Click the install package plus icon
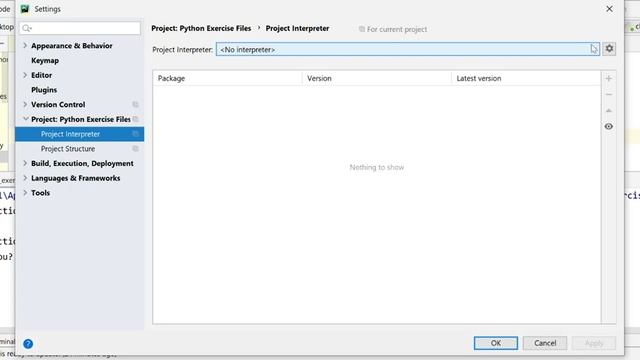This screenshot has width=640, height=360. click(x=609, y=78)
